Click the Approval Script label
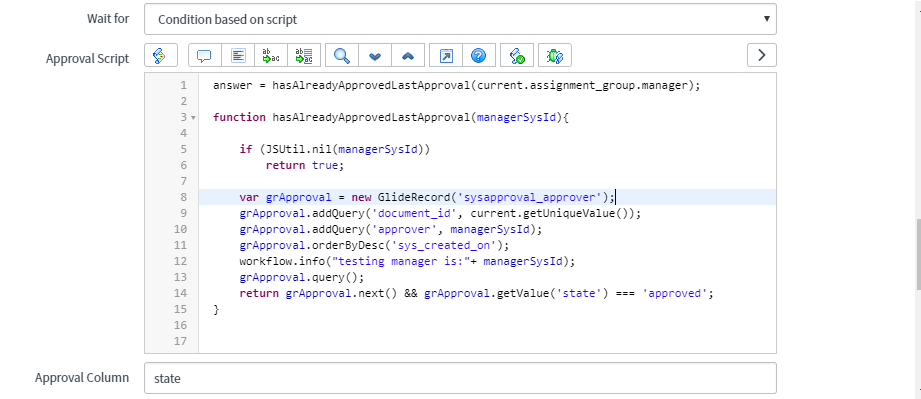 click(x=88, y=58)
